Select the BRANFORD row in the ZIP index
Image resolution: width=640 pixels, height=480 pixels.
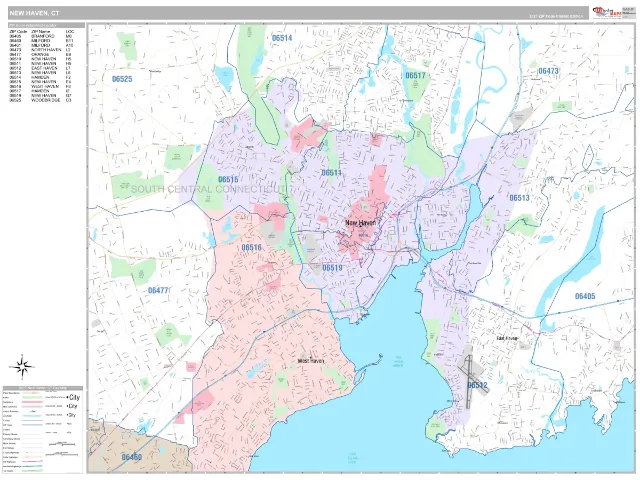click(41, 36)
